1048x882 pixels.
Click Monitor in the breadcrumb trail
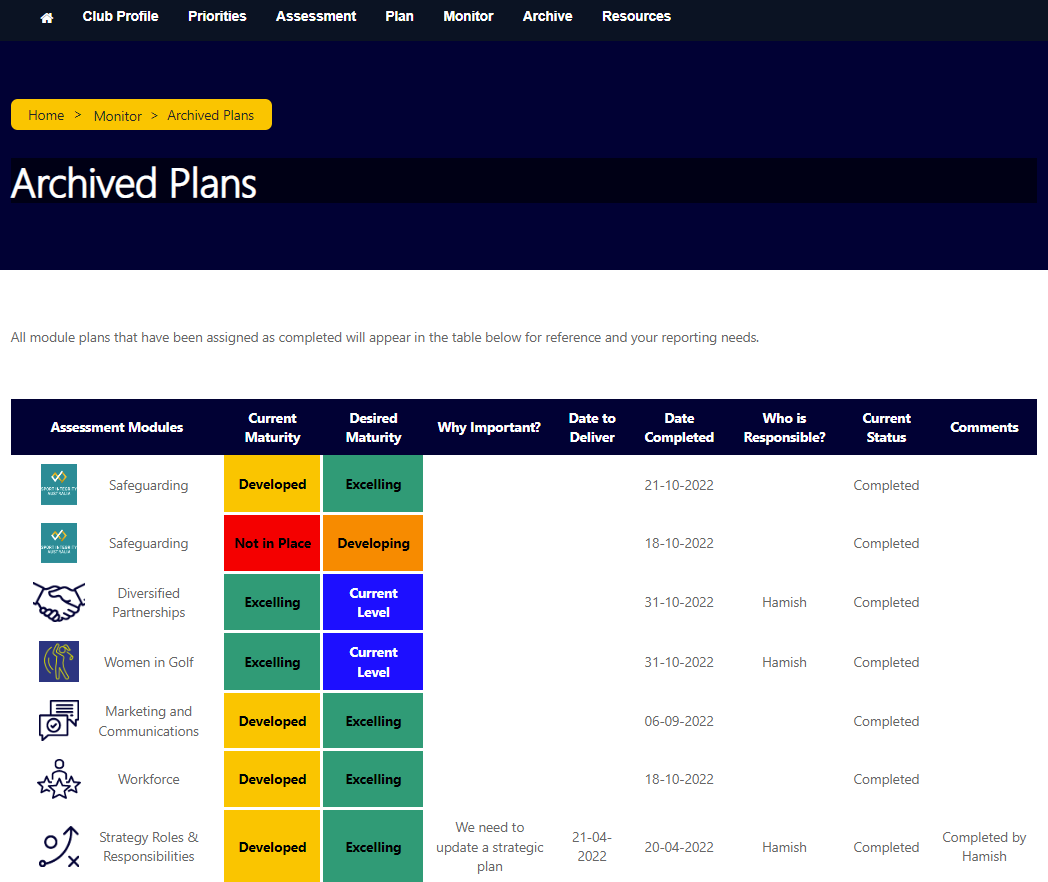117,115
